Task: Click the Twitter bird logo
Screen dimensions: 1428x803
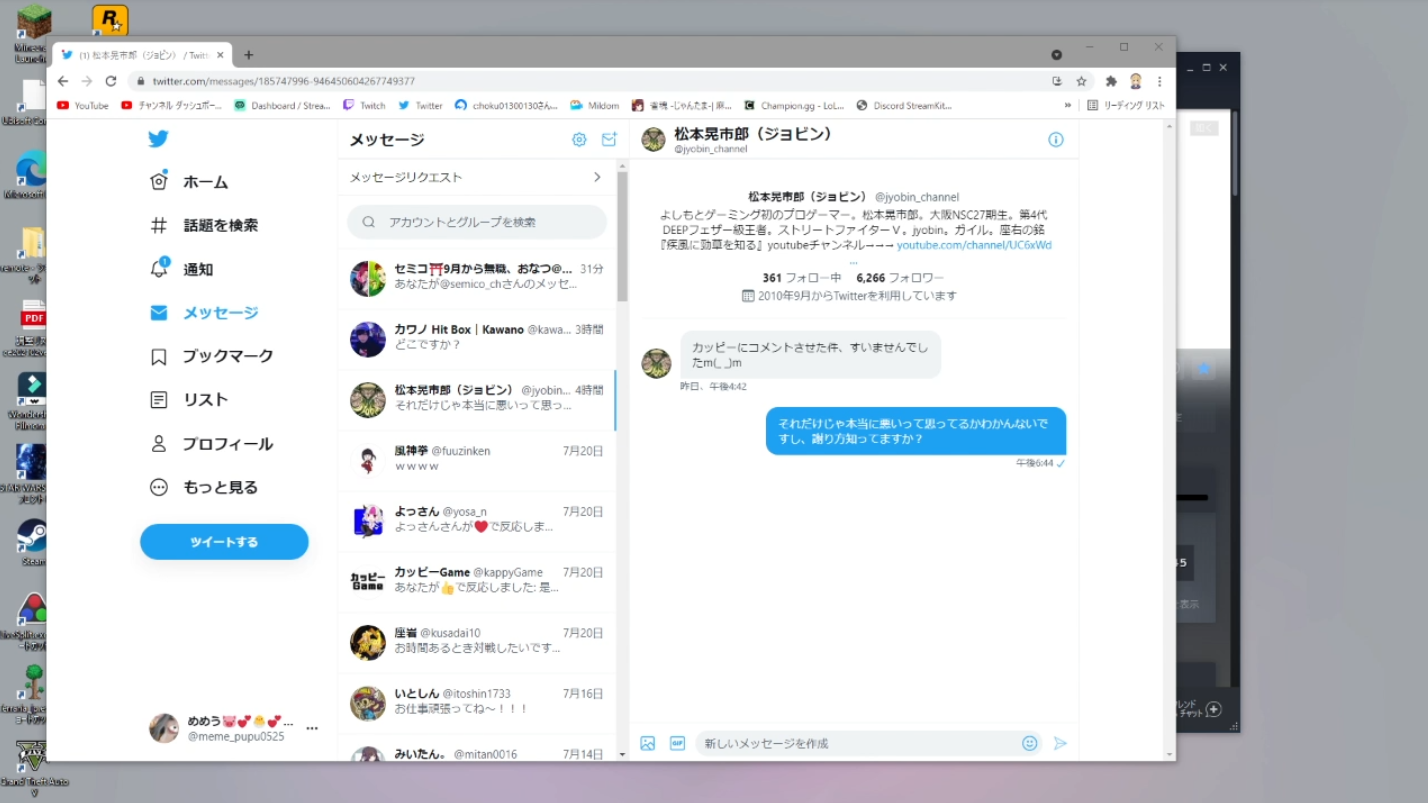Action: [158, 139]
